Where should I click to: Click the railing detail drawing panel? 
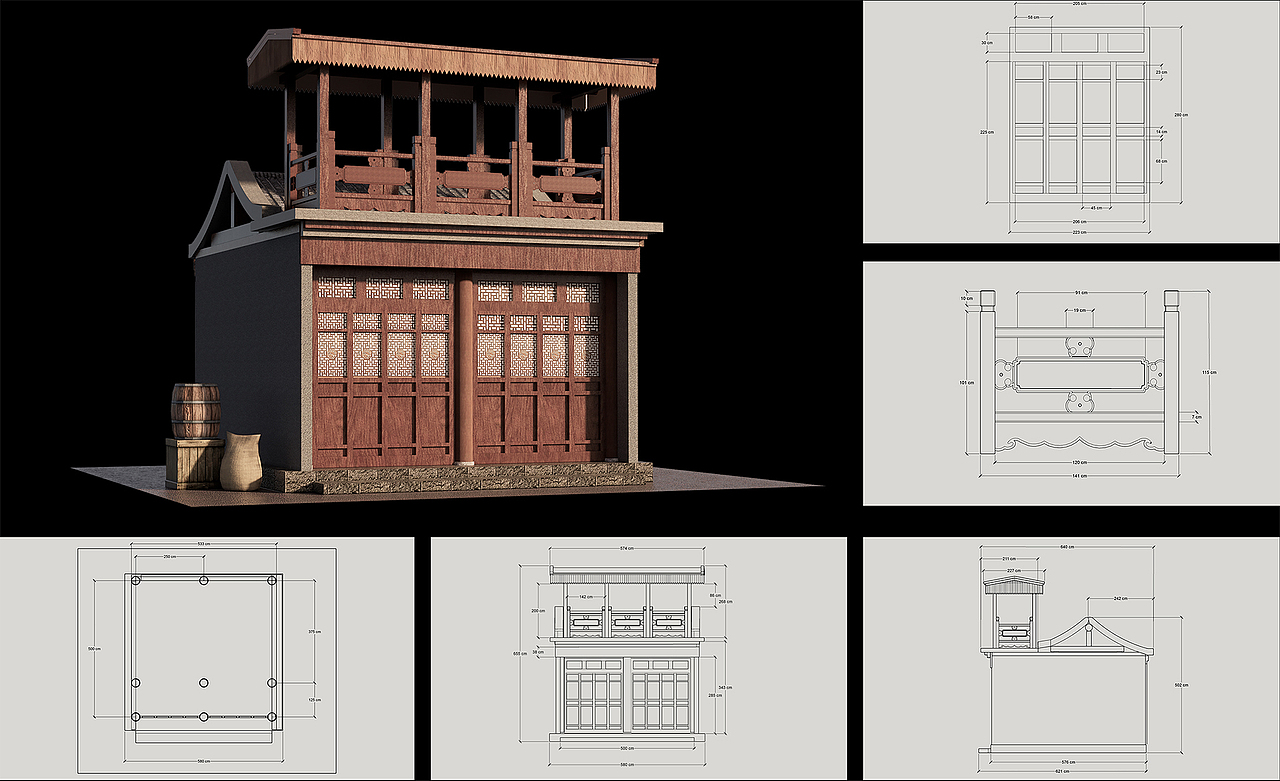(x=1070, y=388)
